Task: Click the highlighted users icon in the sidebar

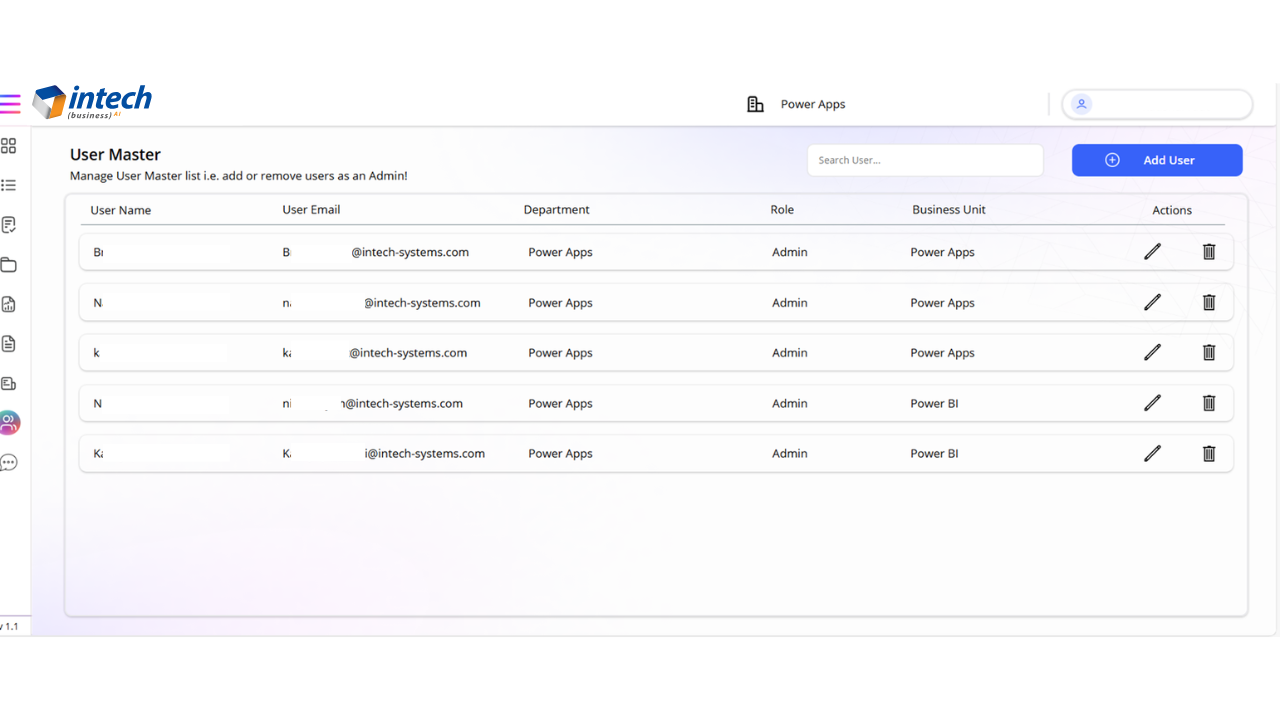Action: 9,423
